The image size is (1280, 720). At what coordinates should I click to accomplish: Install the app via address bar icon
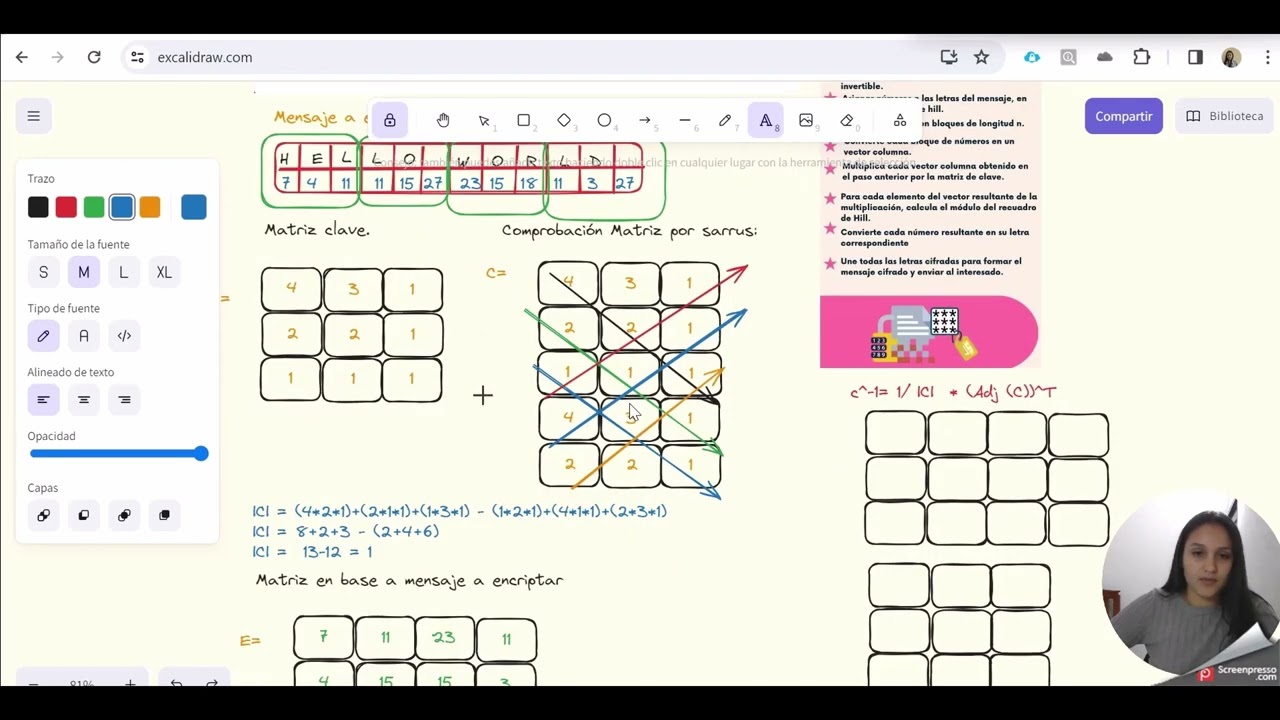[949, 57]
